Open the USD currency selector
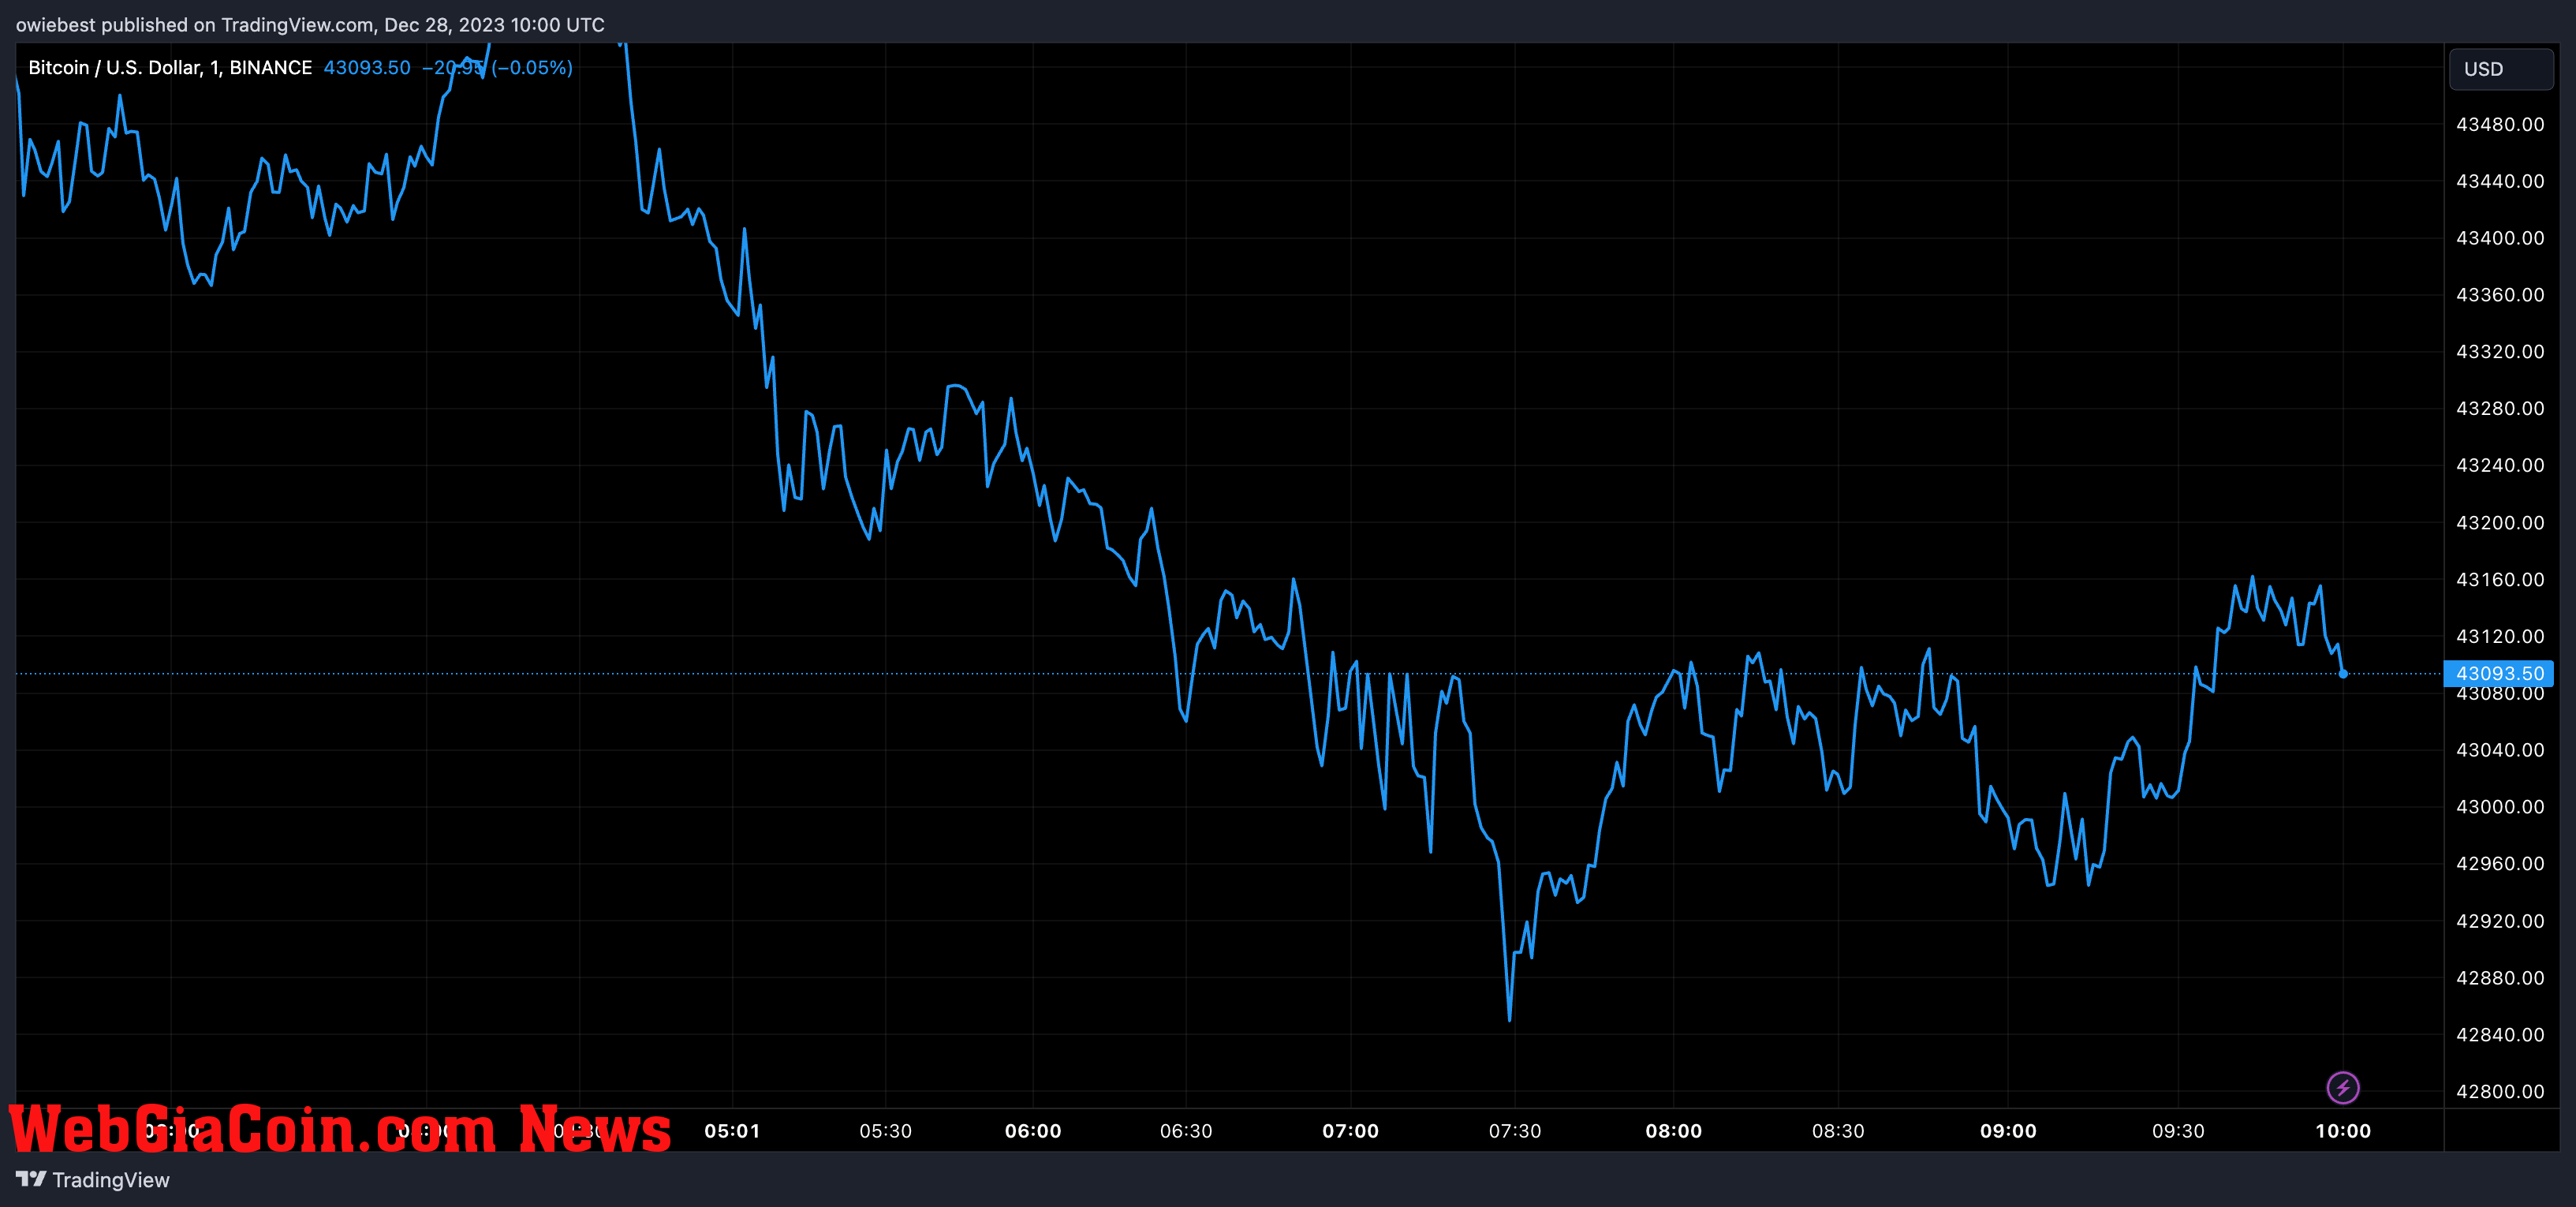2576x1207 pixels. [x=2500, y=69]
